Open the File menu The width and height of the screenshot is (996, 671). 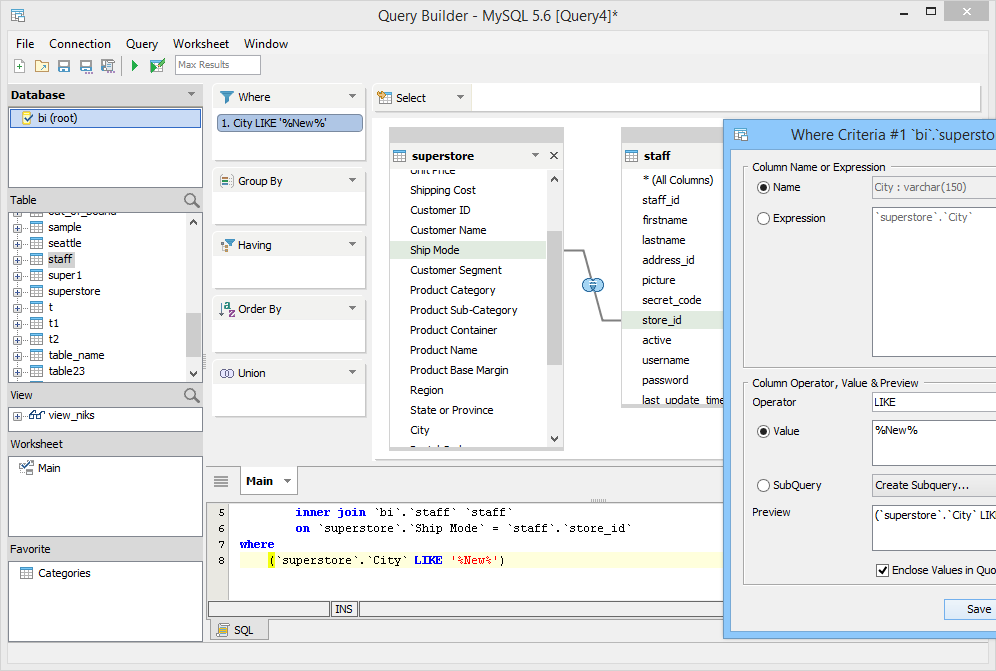(x=25, y=44)
